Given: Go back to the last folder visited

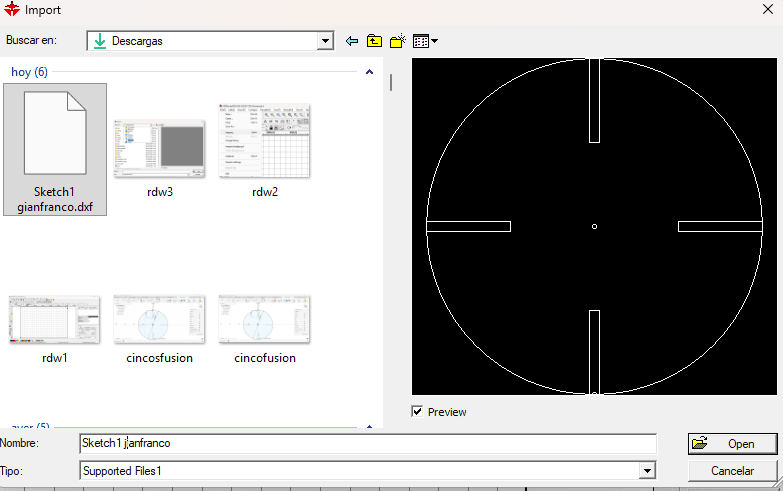Looking at the screenshot, I should (352, 41).
